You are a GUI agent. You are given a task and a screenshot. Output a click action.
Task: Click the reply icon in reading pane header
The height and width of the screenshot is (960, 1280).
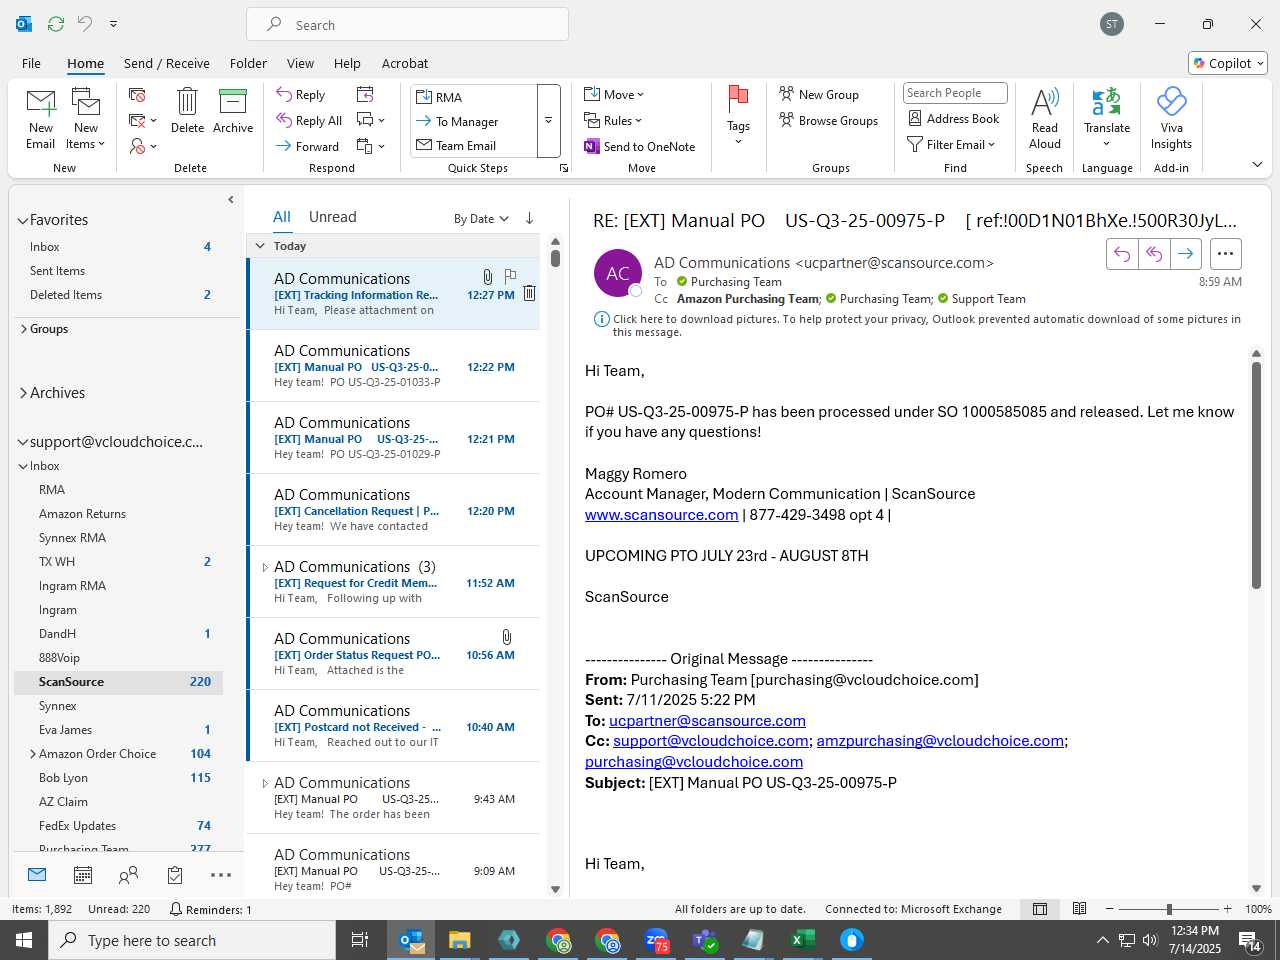[x=1122, y=254]
